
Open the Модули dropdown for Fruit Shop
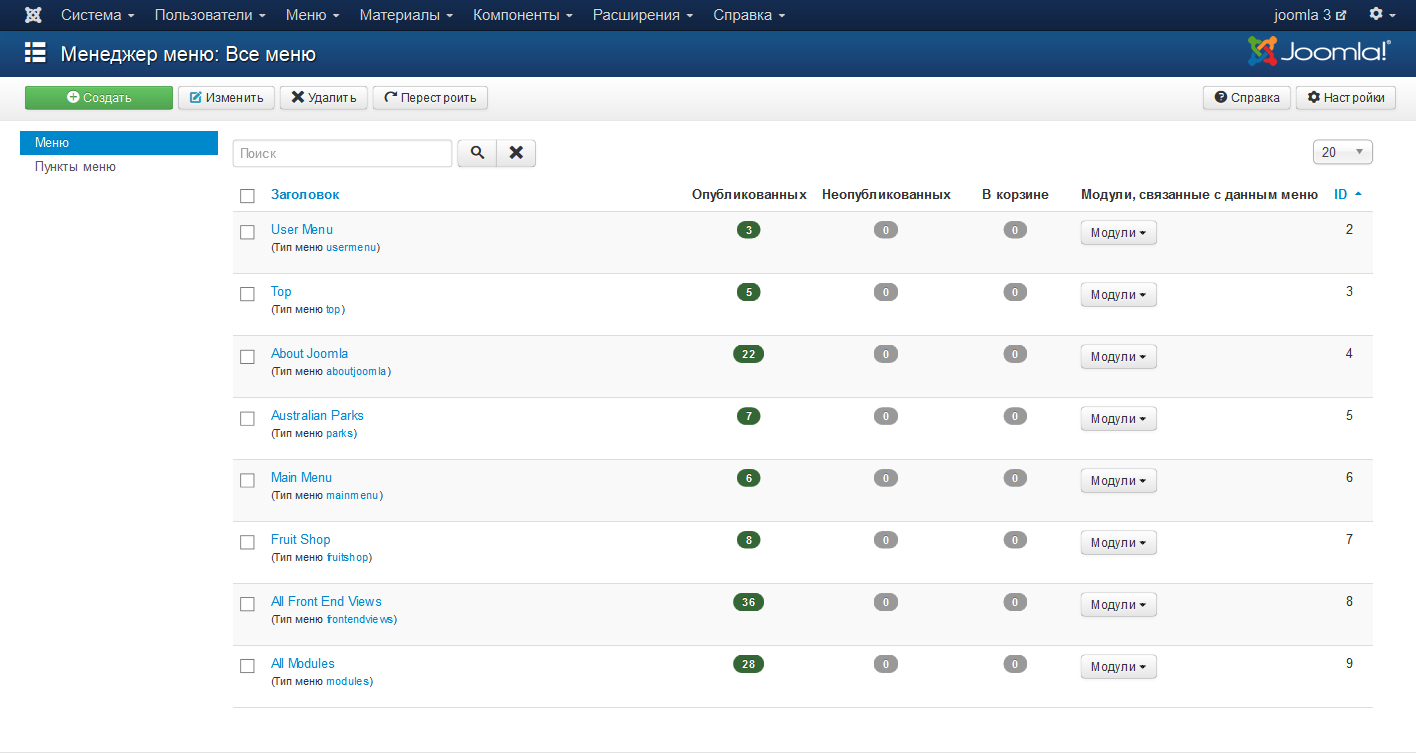click(1118, 543)
